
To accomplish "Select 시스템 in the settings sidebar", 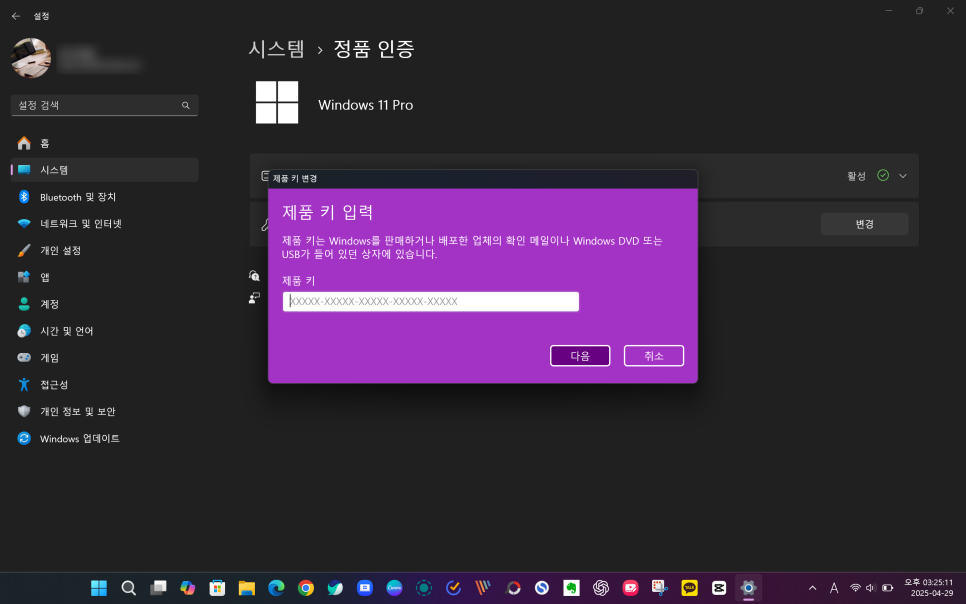I will (104, 169).
